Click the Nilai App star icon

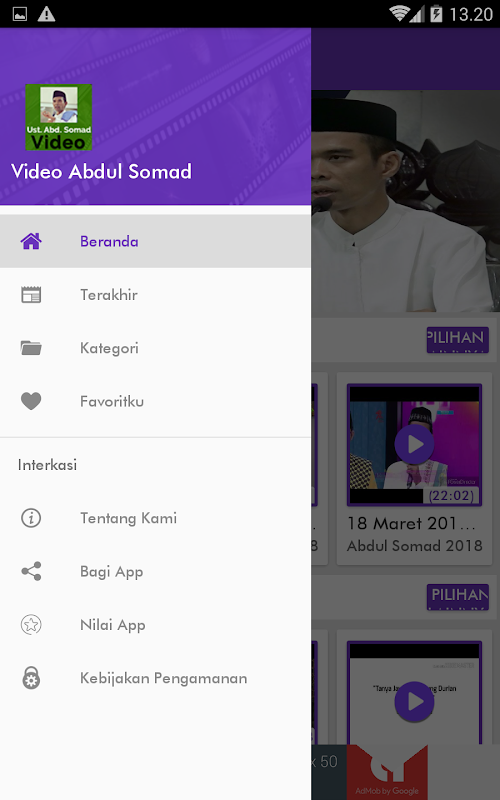[31, 624]
